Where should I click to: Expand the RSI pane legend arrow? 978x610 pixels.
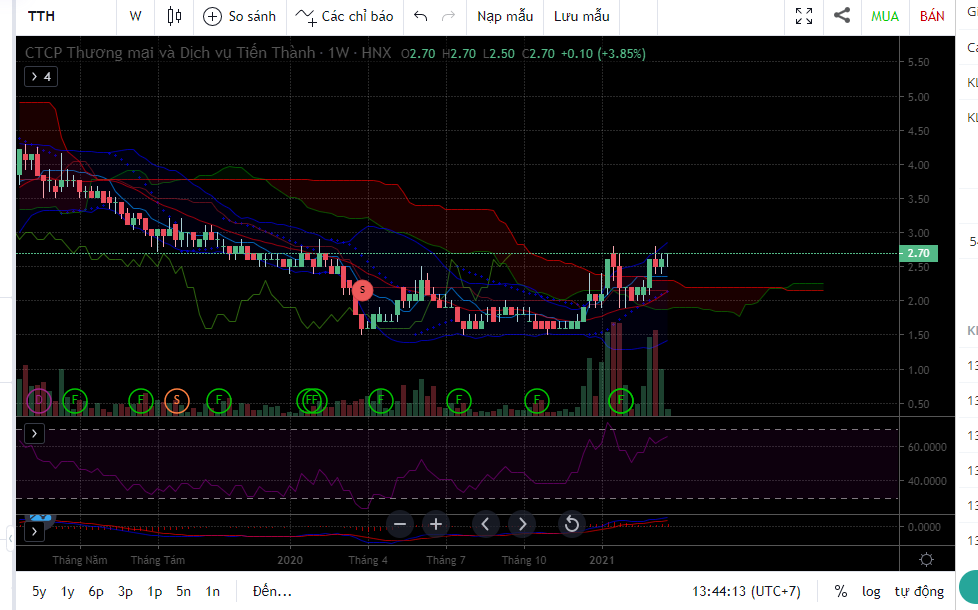[34, 433]
